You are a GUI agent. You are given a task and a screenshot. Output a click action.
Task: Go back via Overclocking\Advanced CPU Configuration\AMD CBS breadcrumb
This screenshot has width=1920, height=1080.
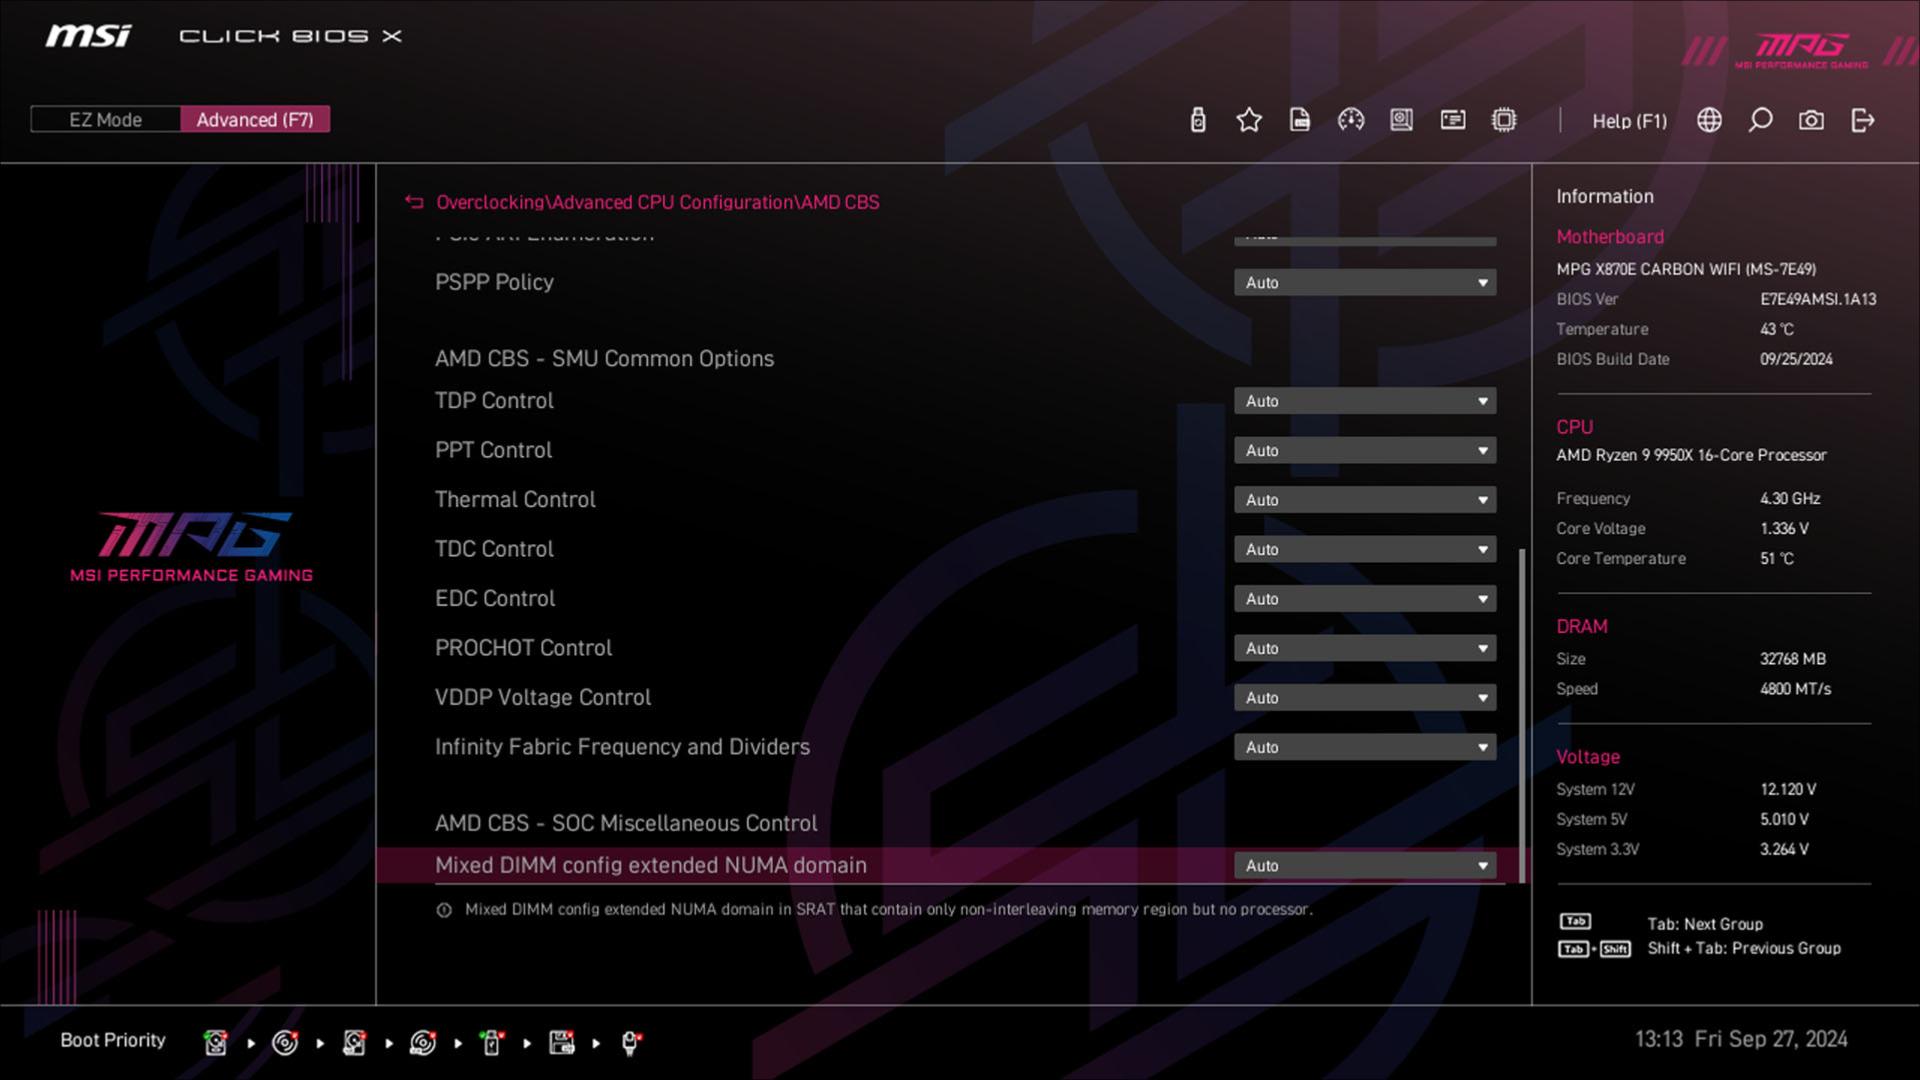pyautogui.click(x=658, y=202)
